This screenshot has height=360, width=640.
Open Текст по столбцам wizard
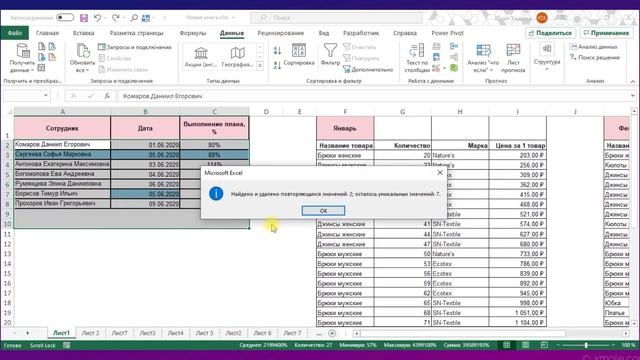point(417,58)
